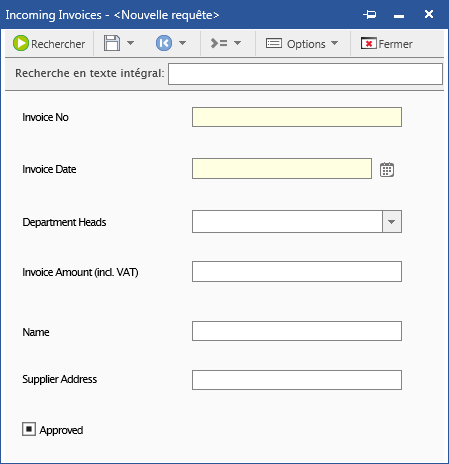The image size is (449, 464).
Task: Click the blue reset-to-start icon
Action: [x=164, y=43]
